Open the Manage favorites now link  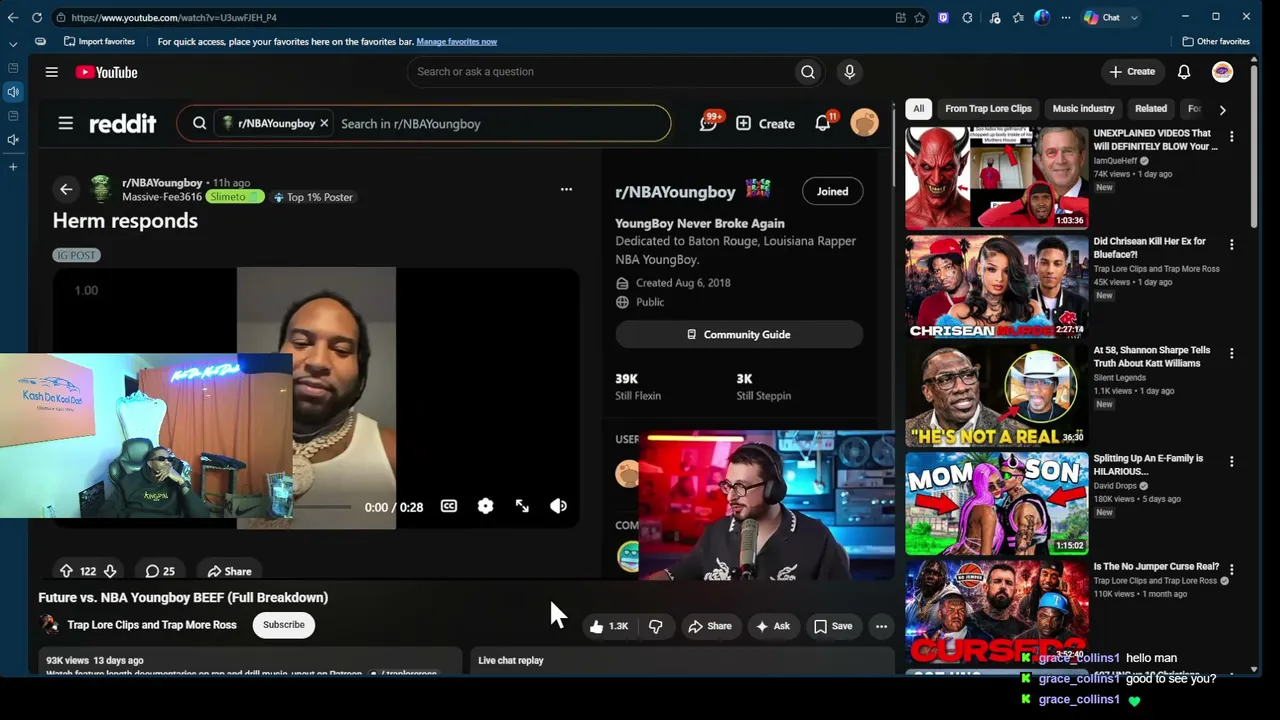pyautogui.click(x=456, y=41)
